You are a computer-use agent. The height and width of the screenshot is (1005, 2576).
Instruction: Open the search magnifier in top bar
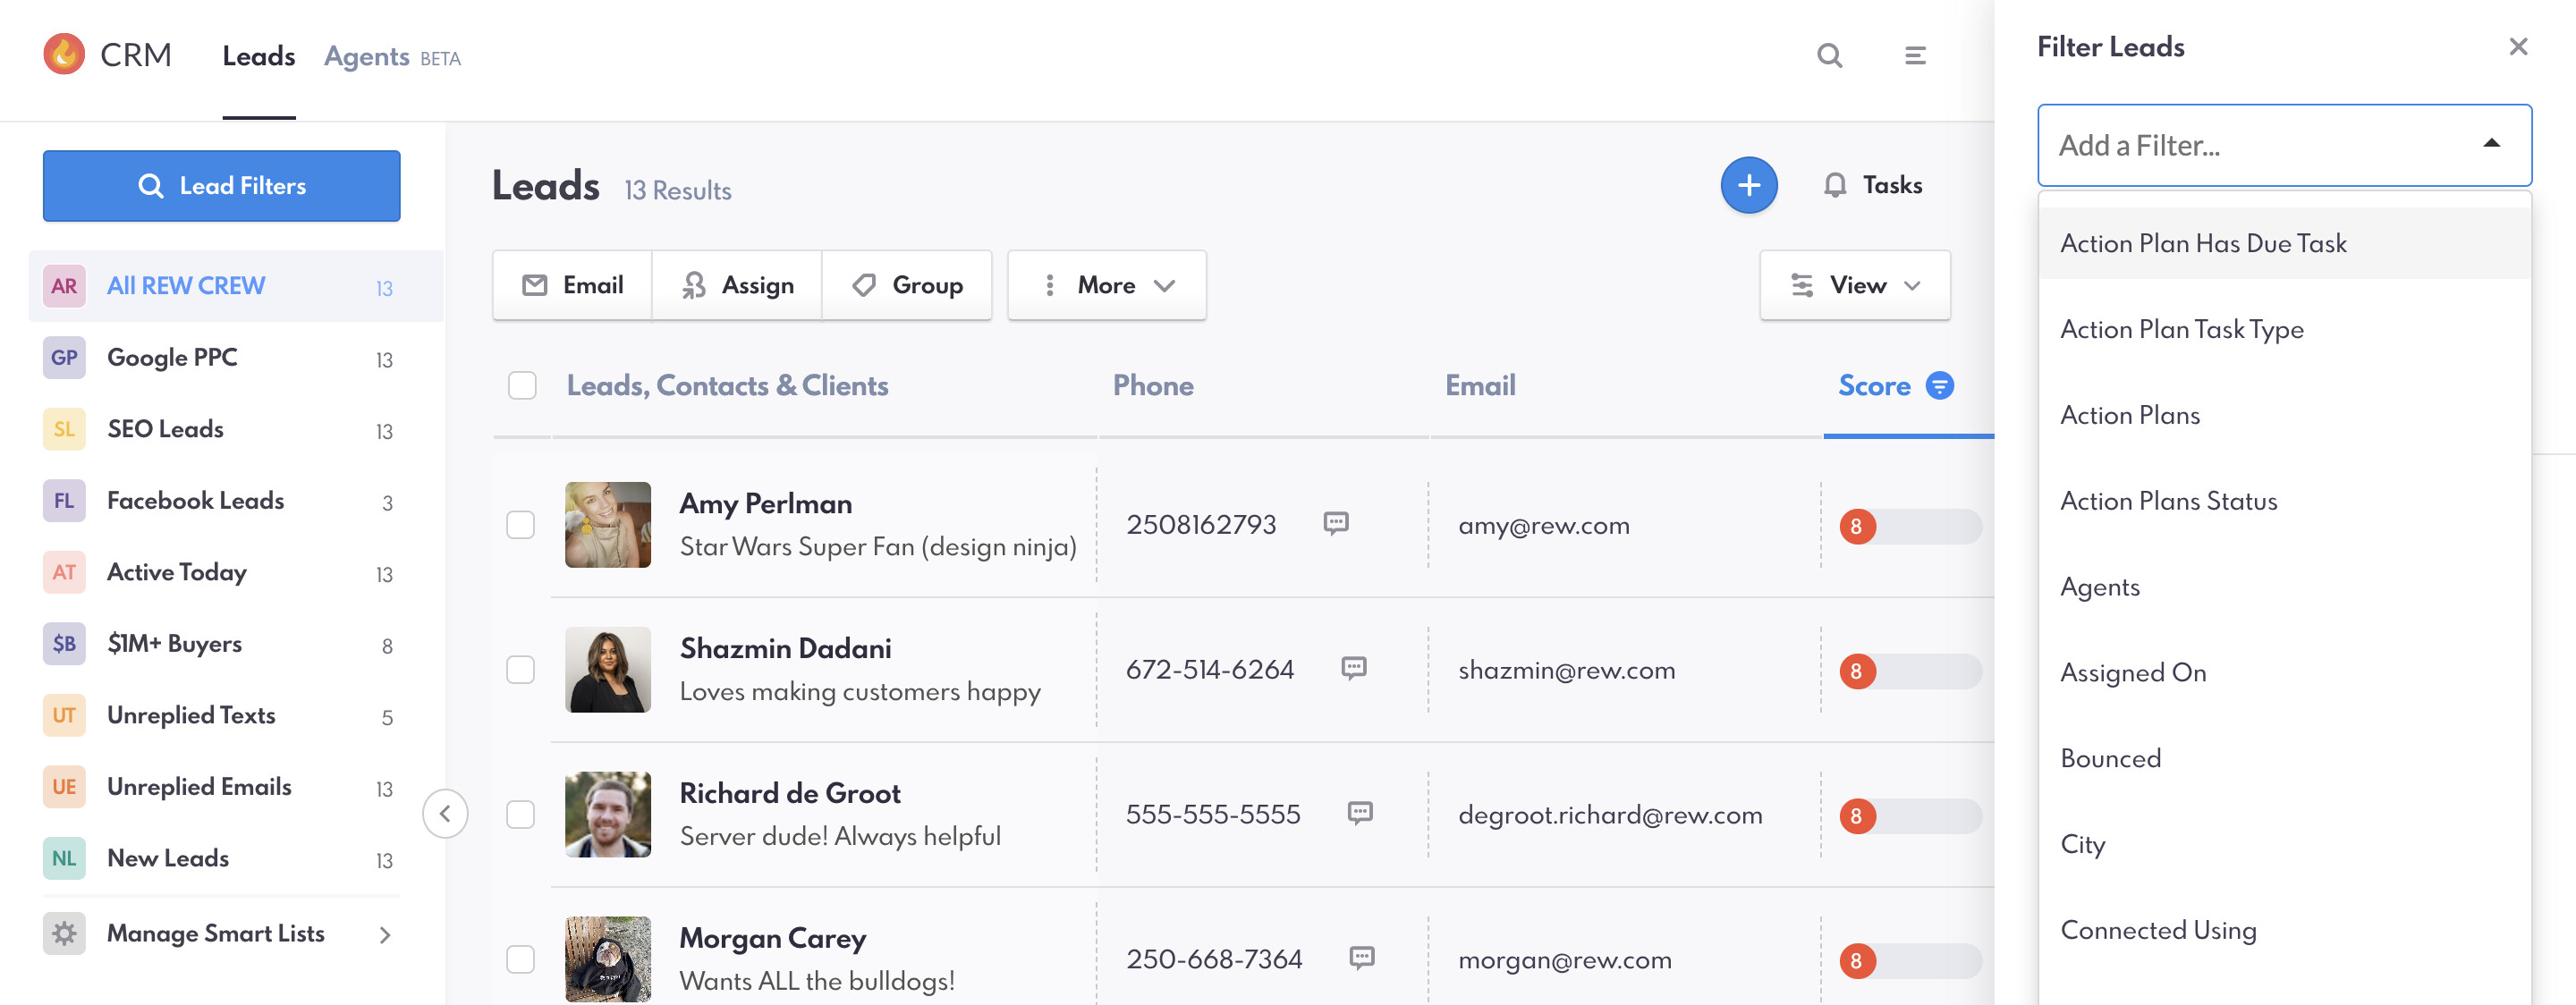(x=1829, y=55)
